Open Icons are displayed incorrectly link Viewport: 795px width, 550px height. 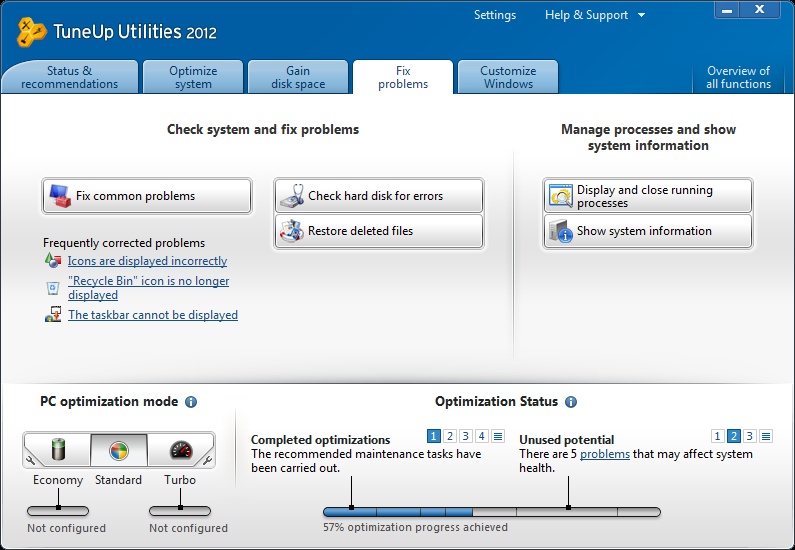pos(148,261)
